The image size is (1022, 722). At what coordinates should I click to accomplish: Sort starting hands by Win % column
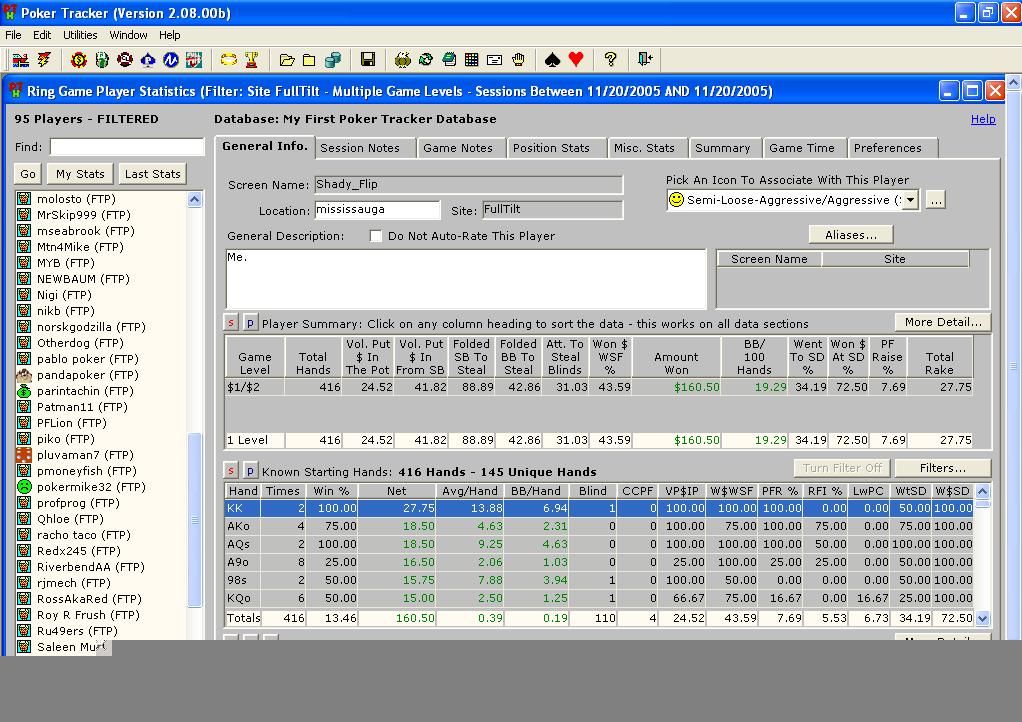[331, 491]
